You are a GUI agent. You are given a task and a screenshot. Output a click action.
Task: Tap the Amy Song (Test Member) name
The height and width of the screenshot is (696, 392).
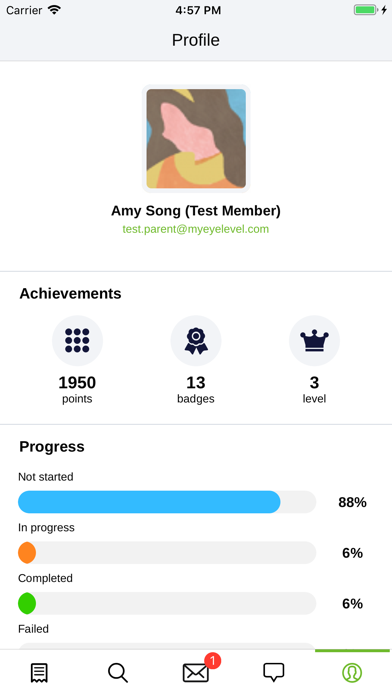coord(196,210)
